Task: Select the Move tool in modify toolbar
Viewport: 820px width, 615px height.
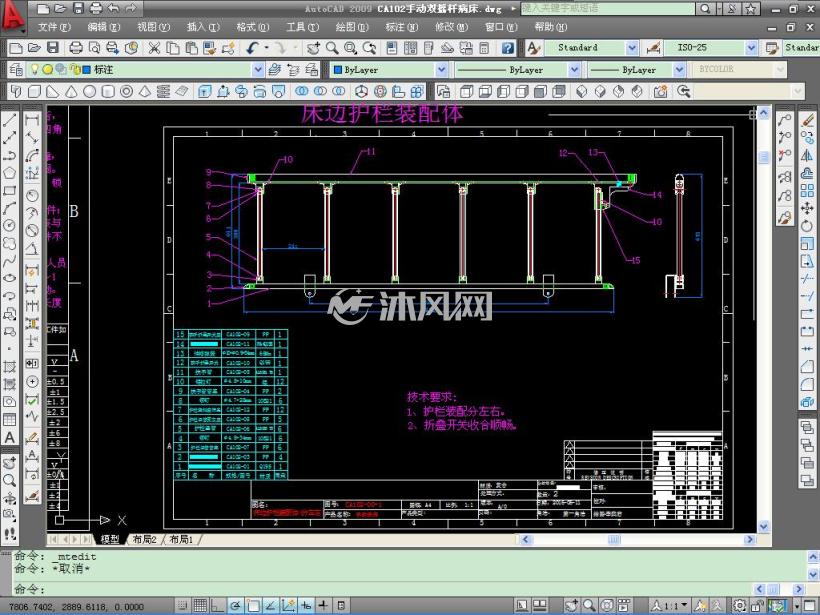Action: [x=807, y=208]
